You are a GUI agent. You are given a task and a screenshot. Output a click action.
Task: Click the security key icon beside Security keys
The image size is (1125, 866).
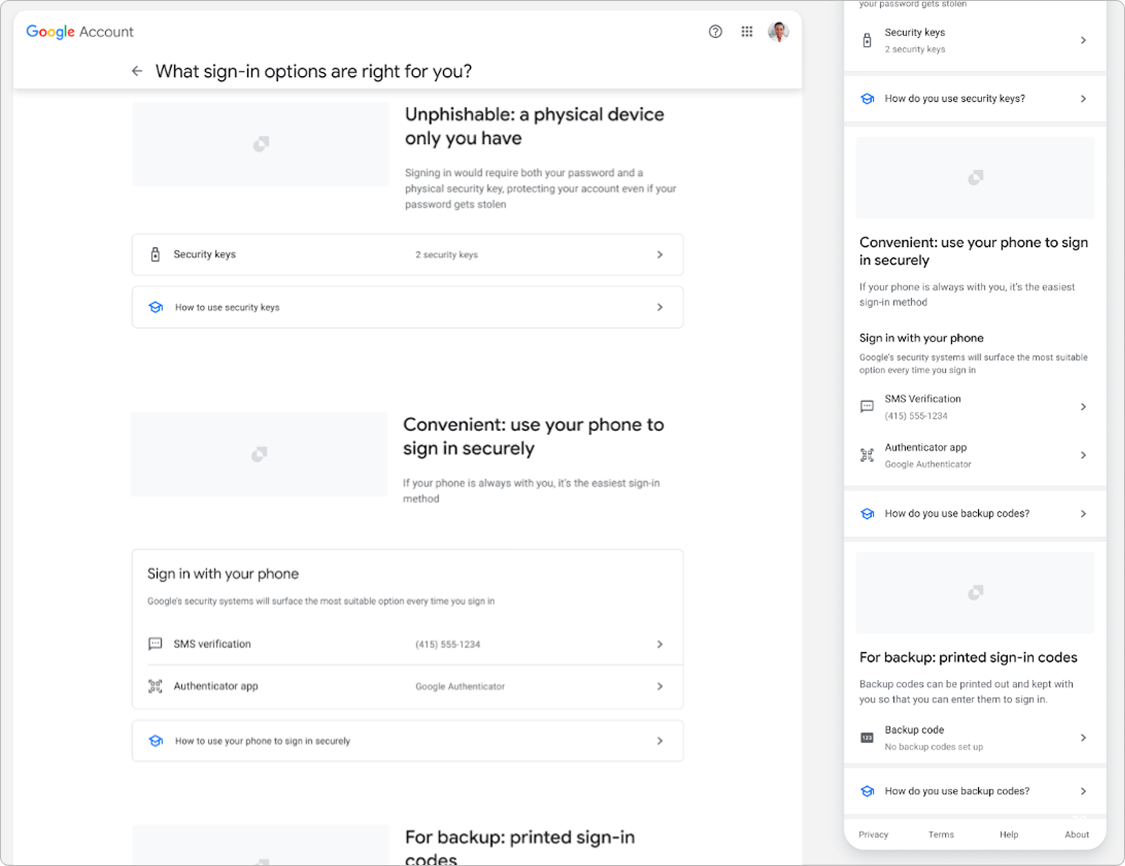click(155, 254)
